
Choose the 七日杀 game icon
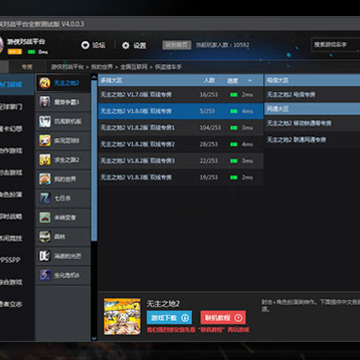45,198
